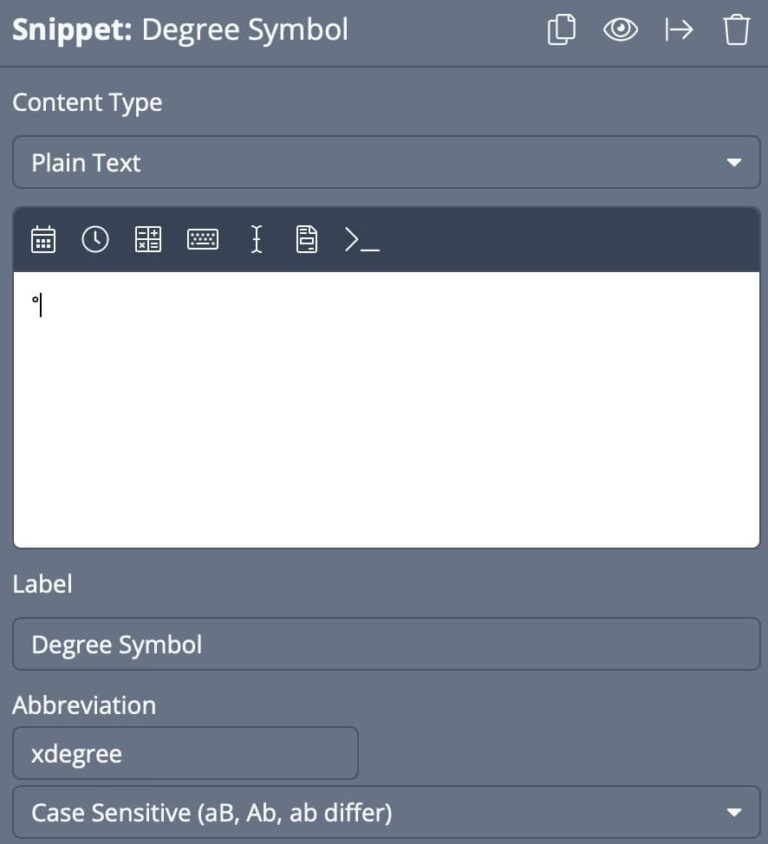The width and height of the screenshot is (768, 844).
Task: Open the Content Type dropdown
Action: 384,162
